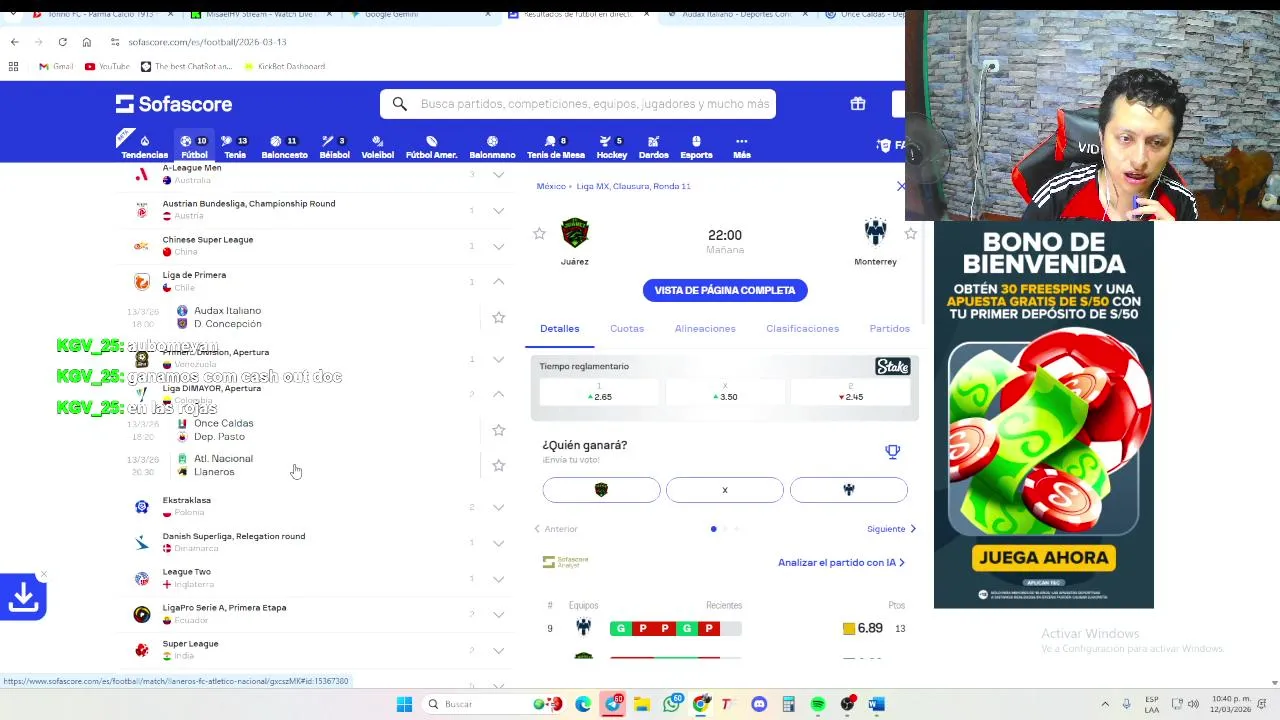Click the browser address bar URL
Screen dimensions: 1280x720
[x=207, y=42]
